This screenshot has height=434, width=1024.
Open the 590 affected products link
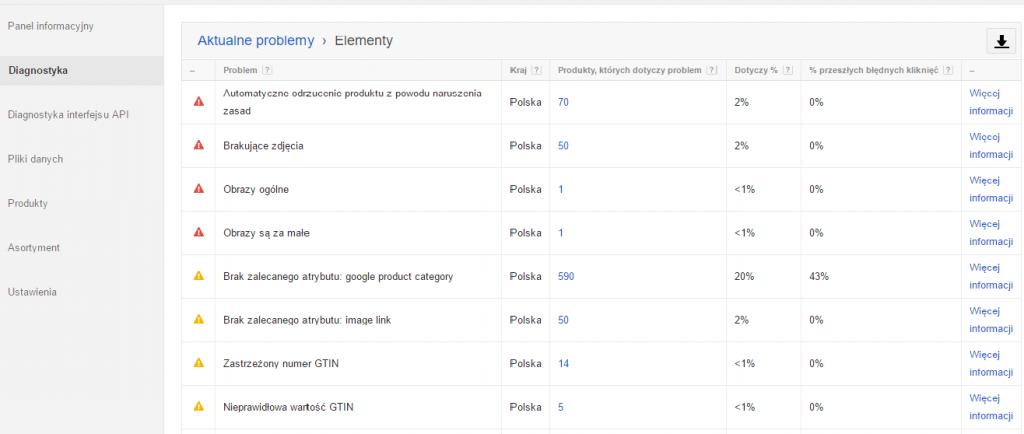[x=566, y=277]
